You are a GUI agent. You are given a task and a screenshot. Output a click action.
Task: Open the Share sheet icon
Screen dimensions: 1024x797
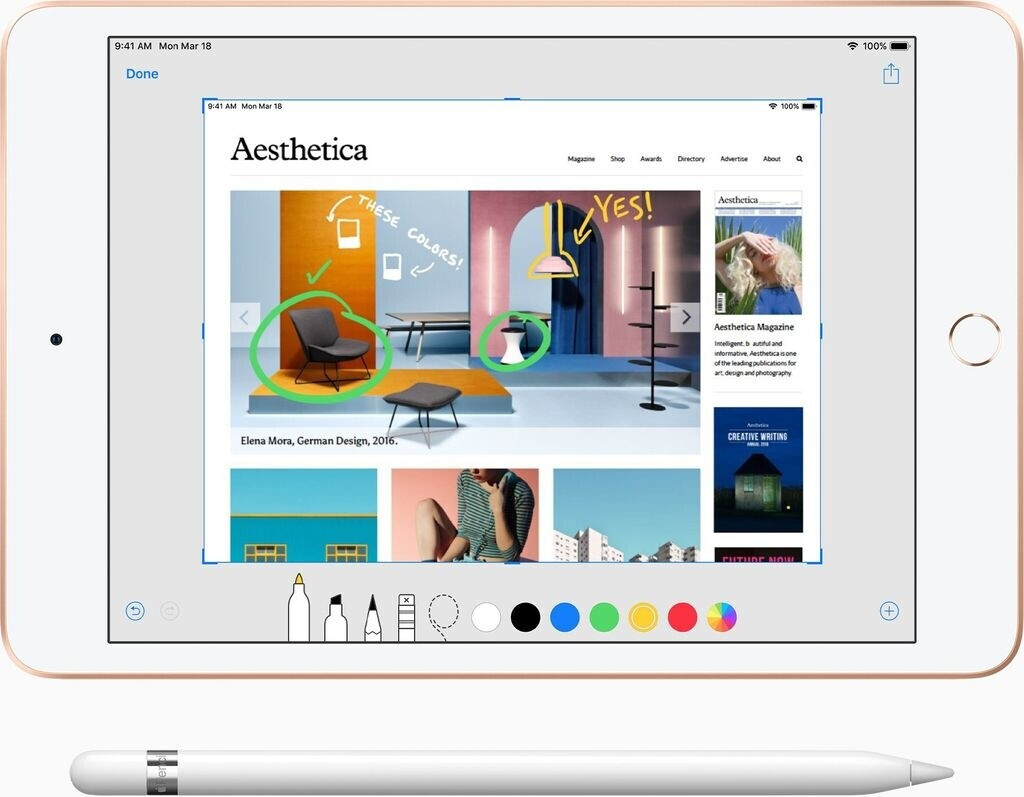pyautogui.click(x=891, y=74)
